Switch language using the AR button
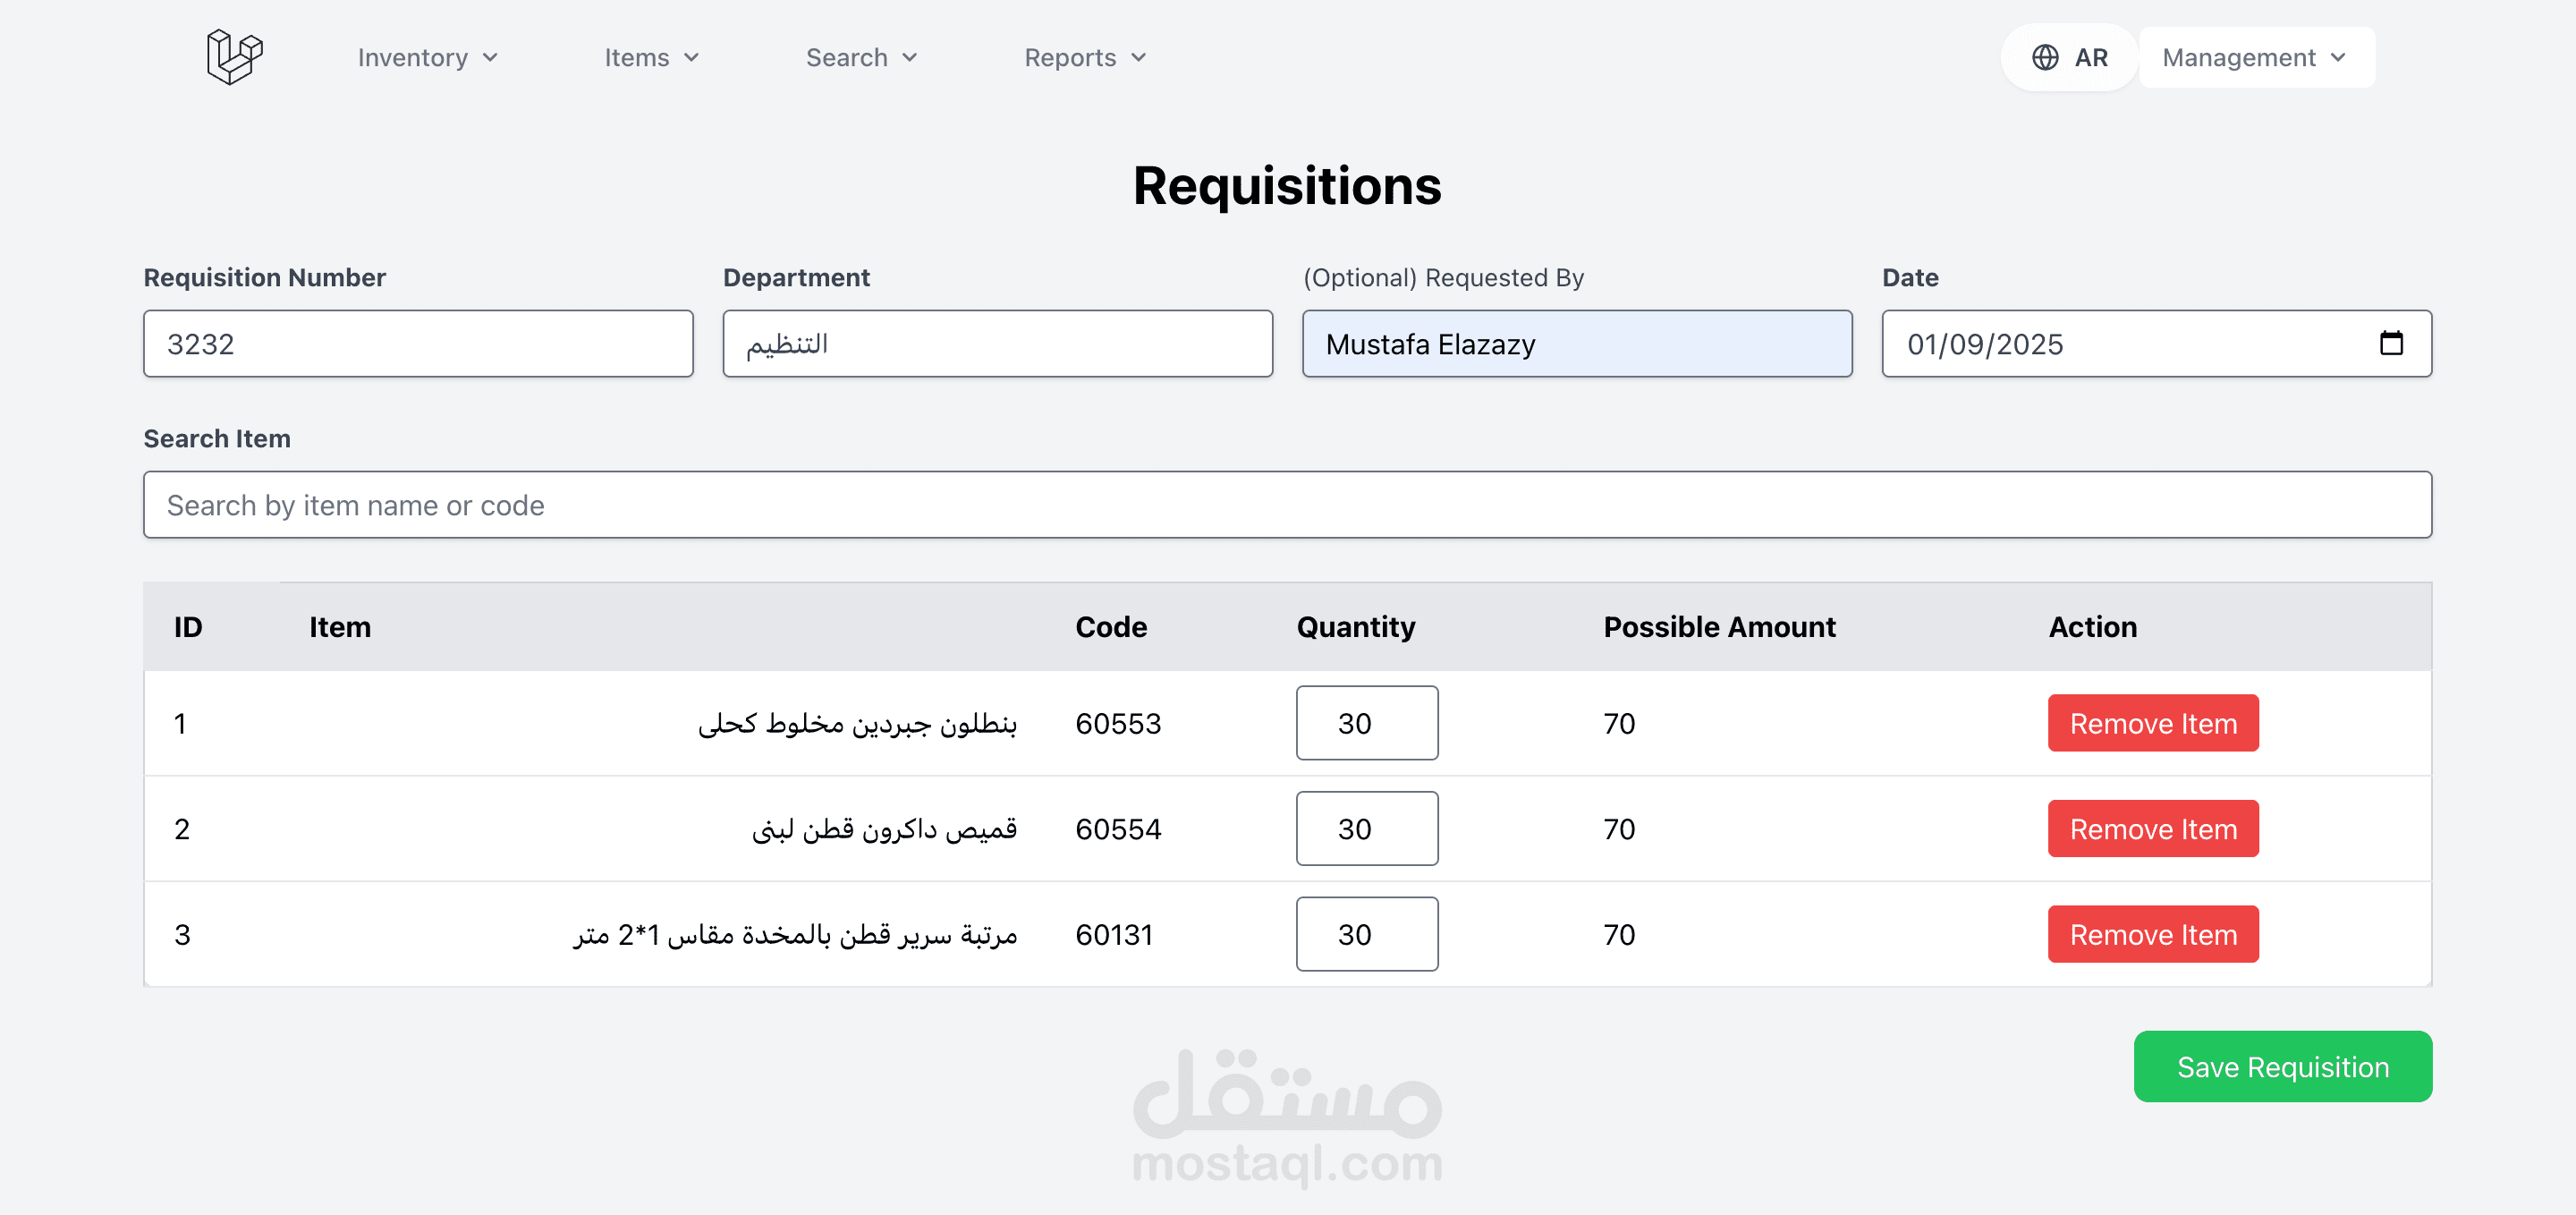 pos(2089,58)
